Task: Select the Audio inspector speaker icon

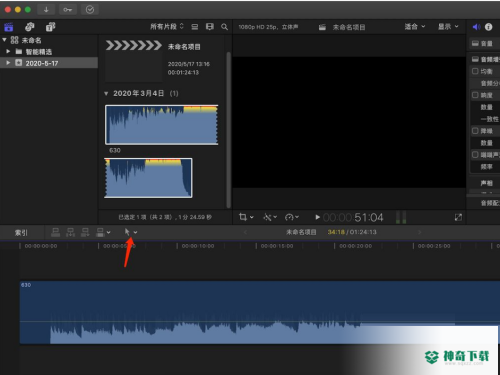Action: (x=476, y=27)
